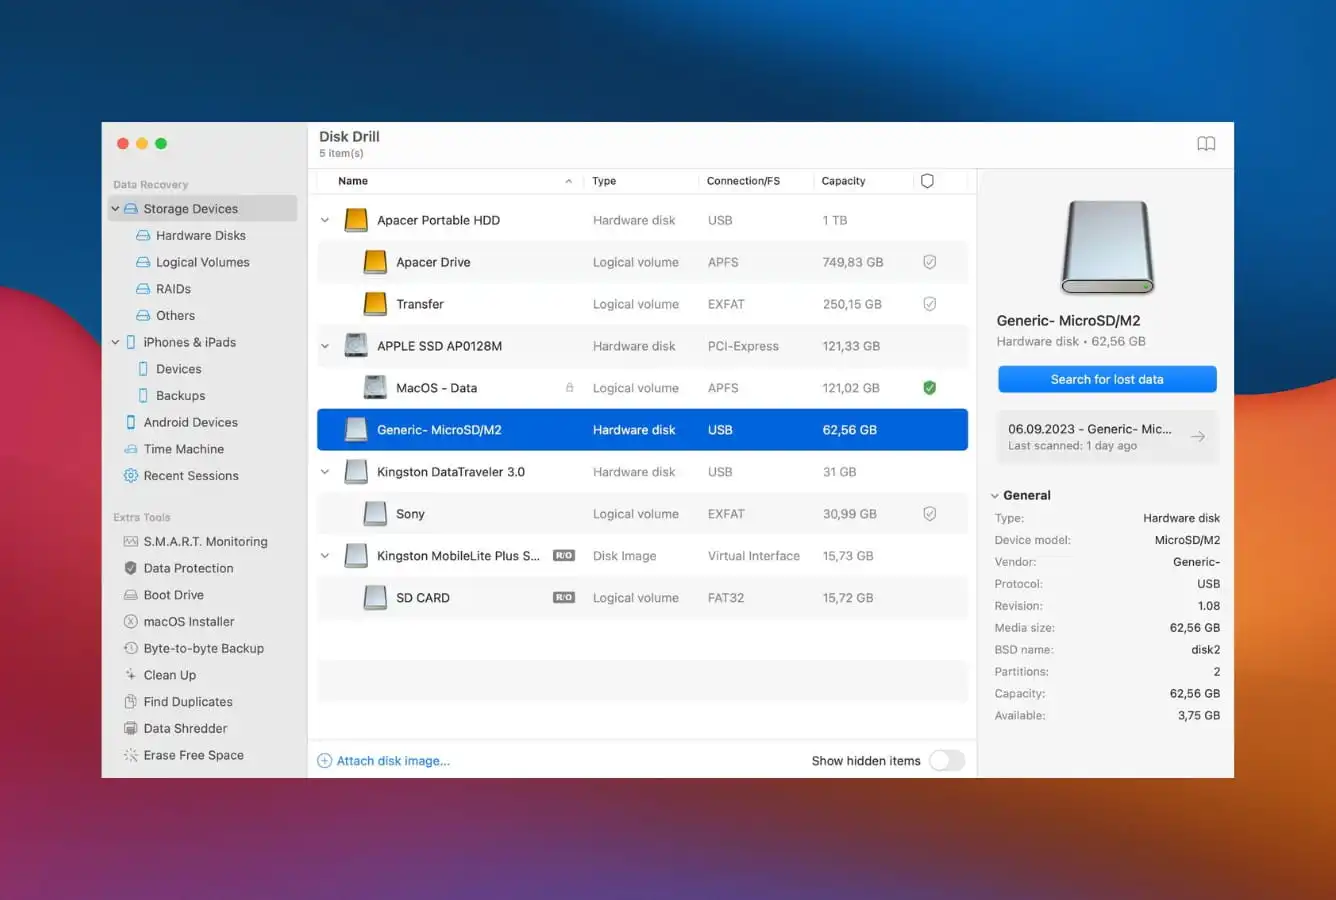Screen dimensions: 1336x900
Task: Toggle the Show hidden items switch
Action: [947, 761]
